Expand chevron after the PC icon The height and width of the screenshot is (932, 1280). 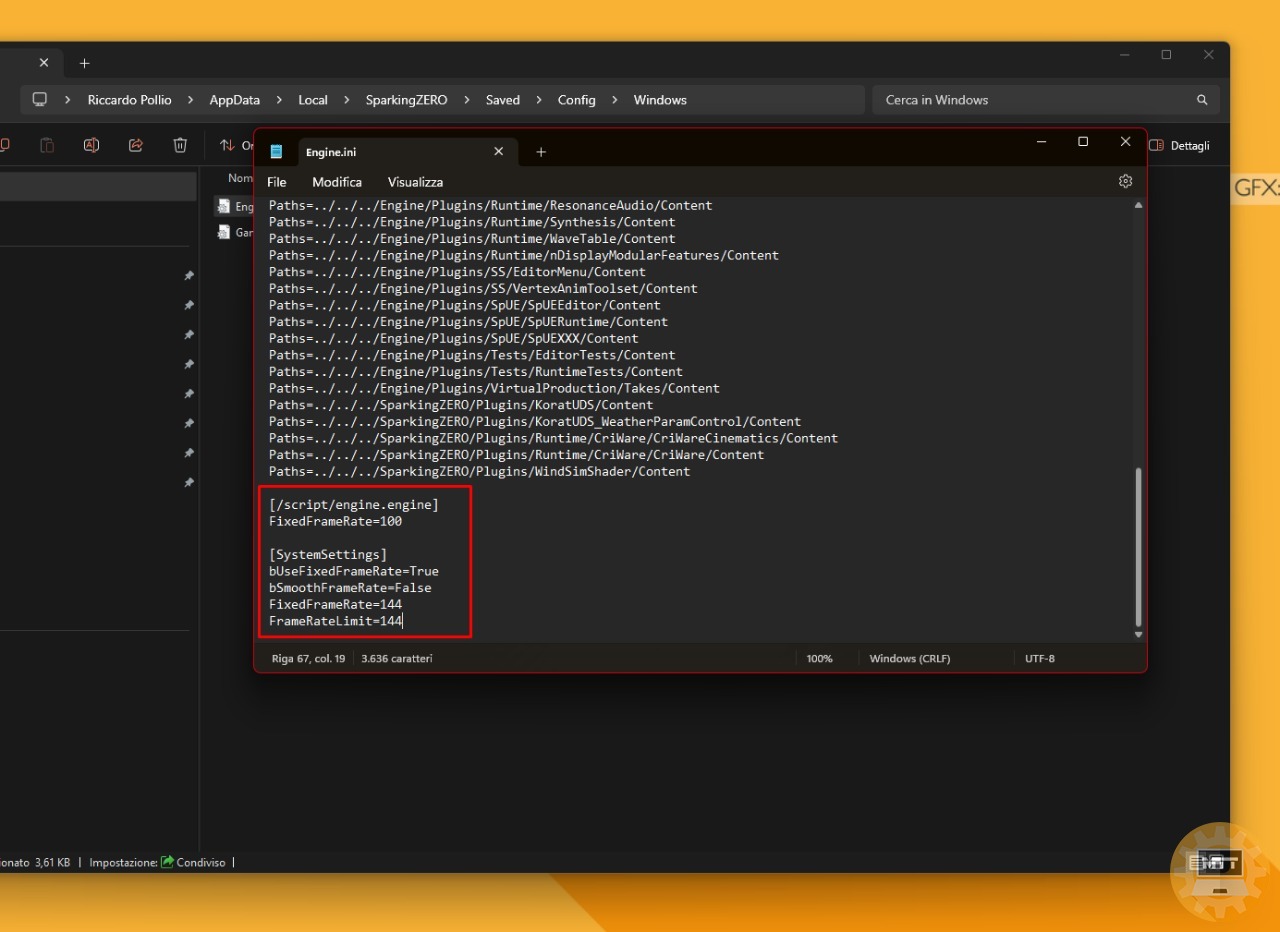click(x=68, y=100)
